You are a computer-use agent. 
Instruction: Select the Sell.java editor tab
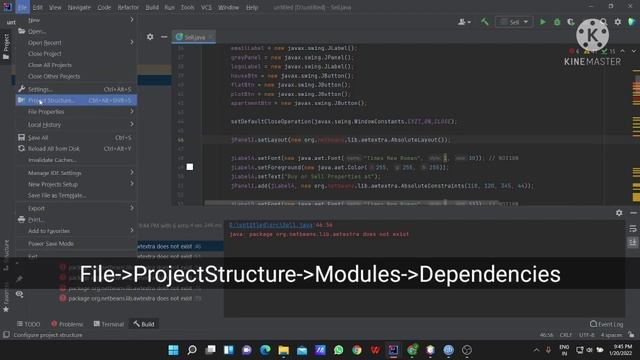coord(193,37)
